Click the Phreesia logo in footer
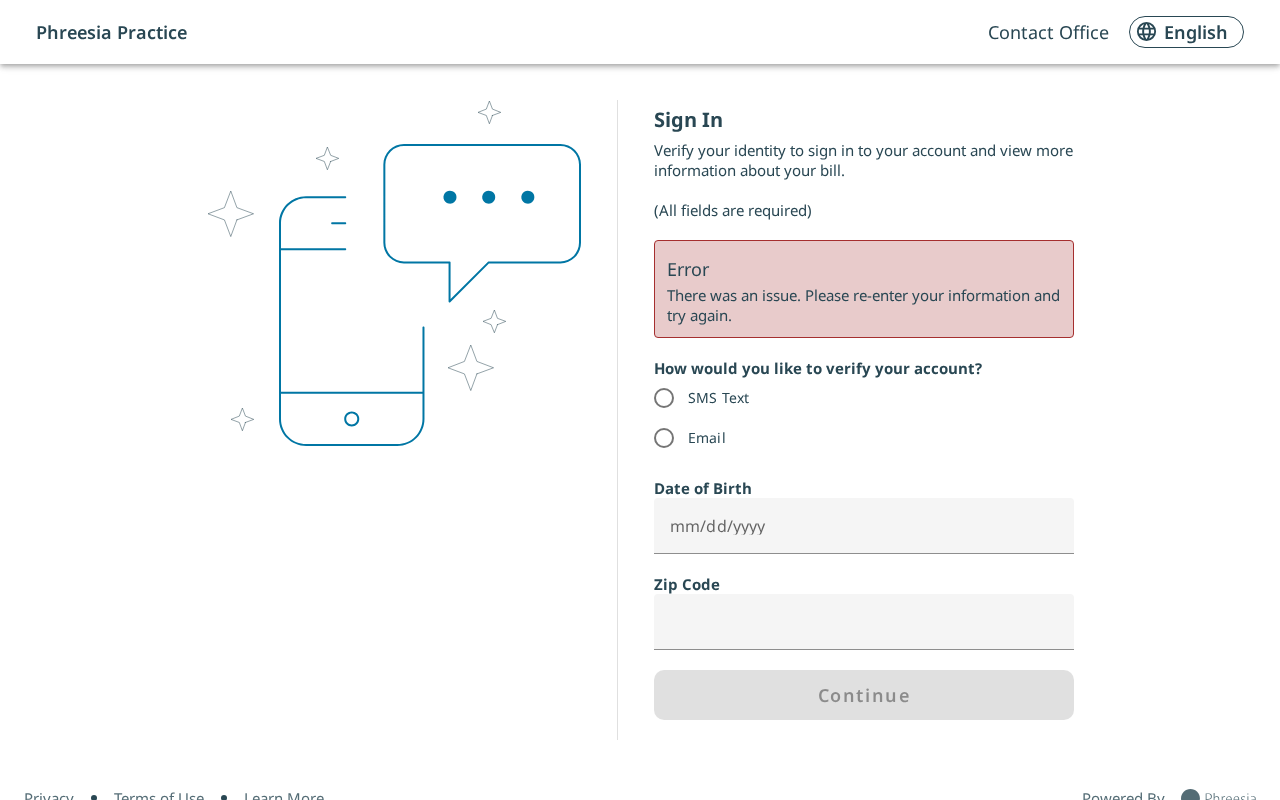This screenshot has width=1280, height=800. pos(1190,796)
